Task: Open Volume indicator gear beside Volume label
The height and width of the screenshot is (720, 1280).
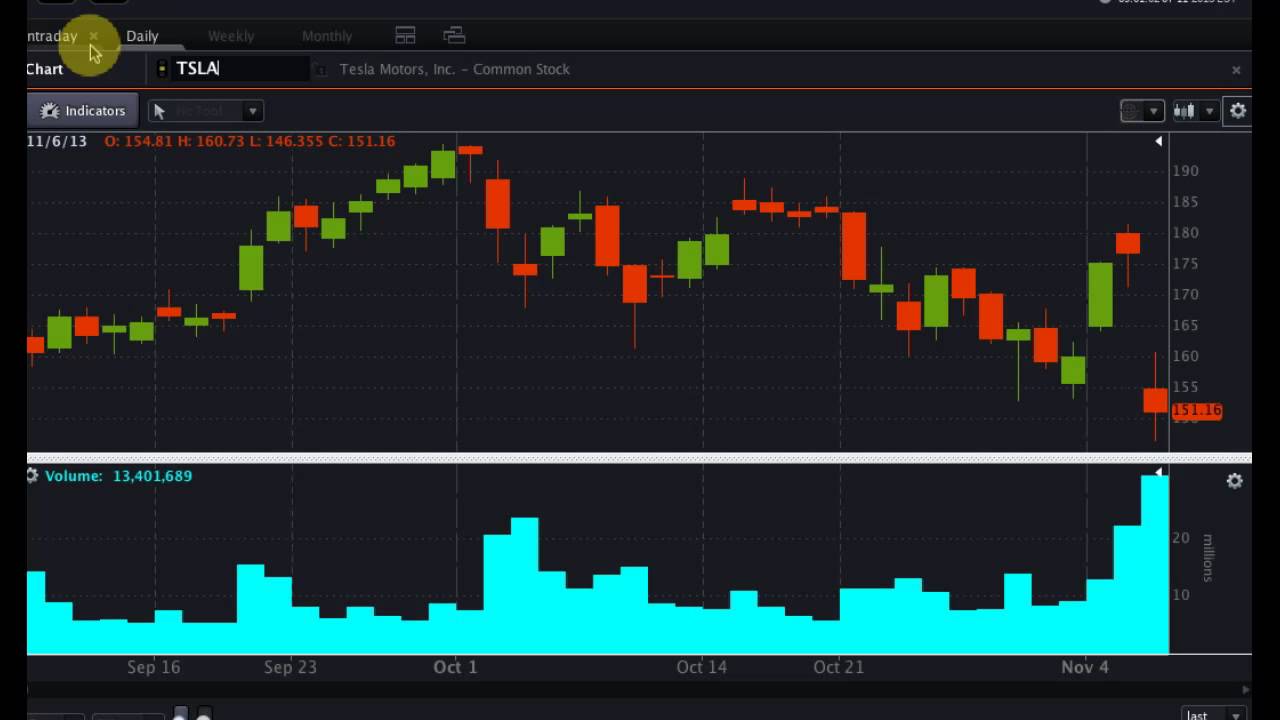Action: coord(32,476)
